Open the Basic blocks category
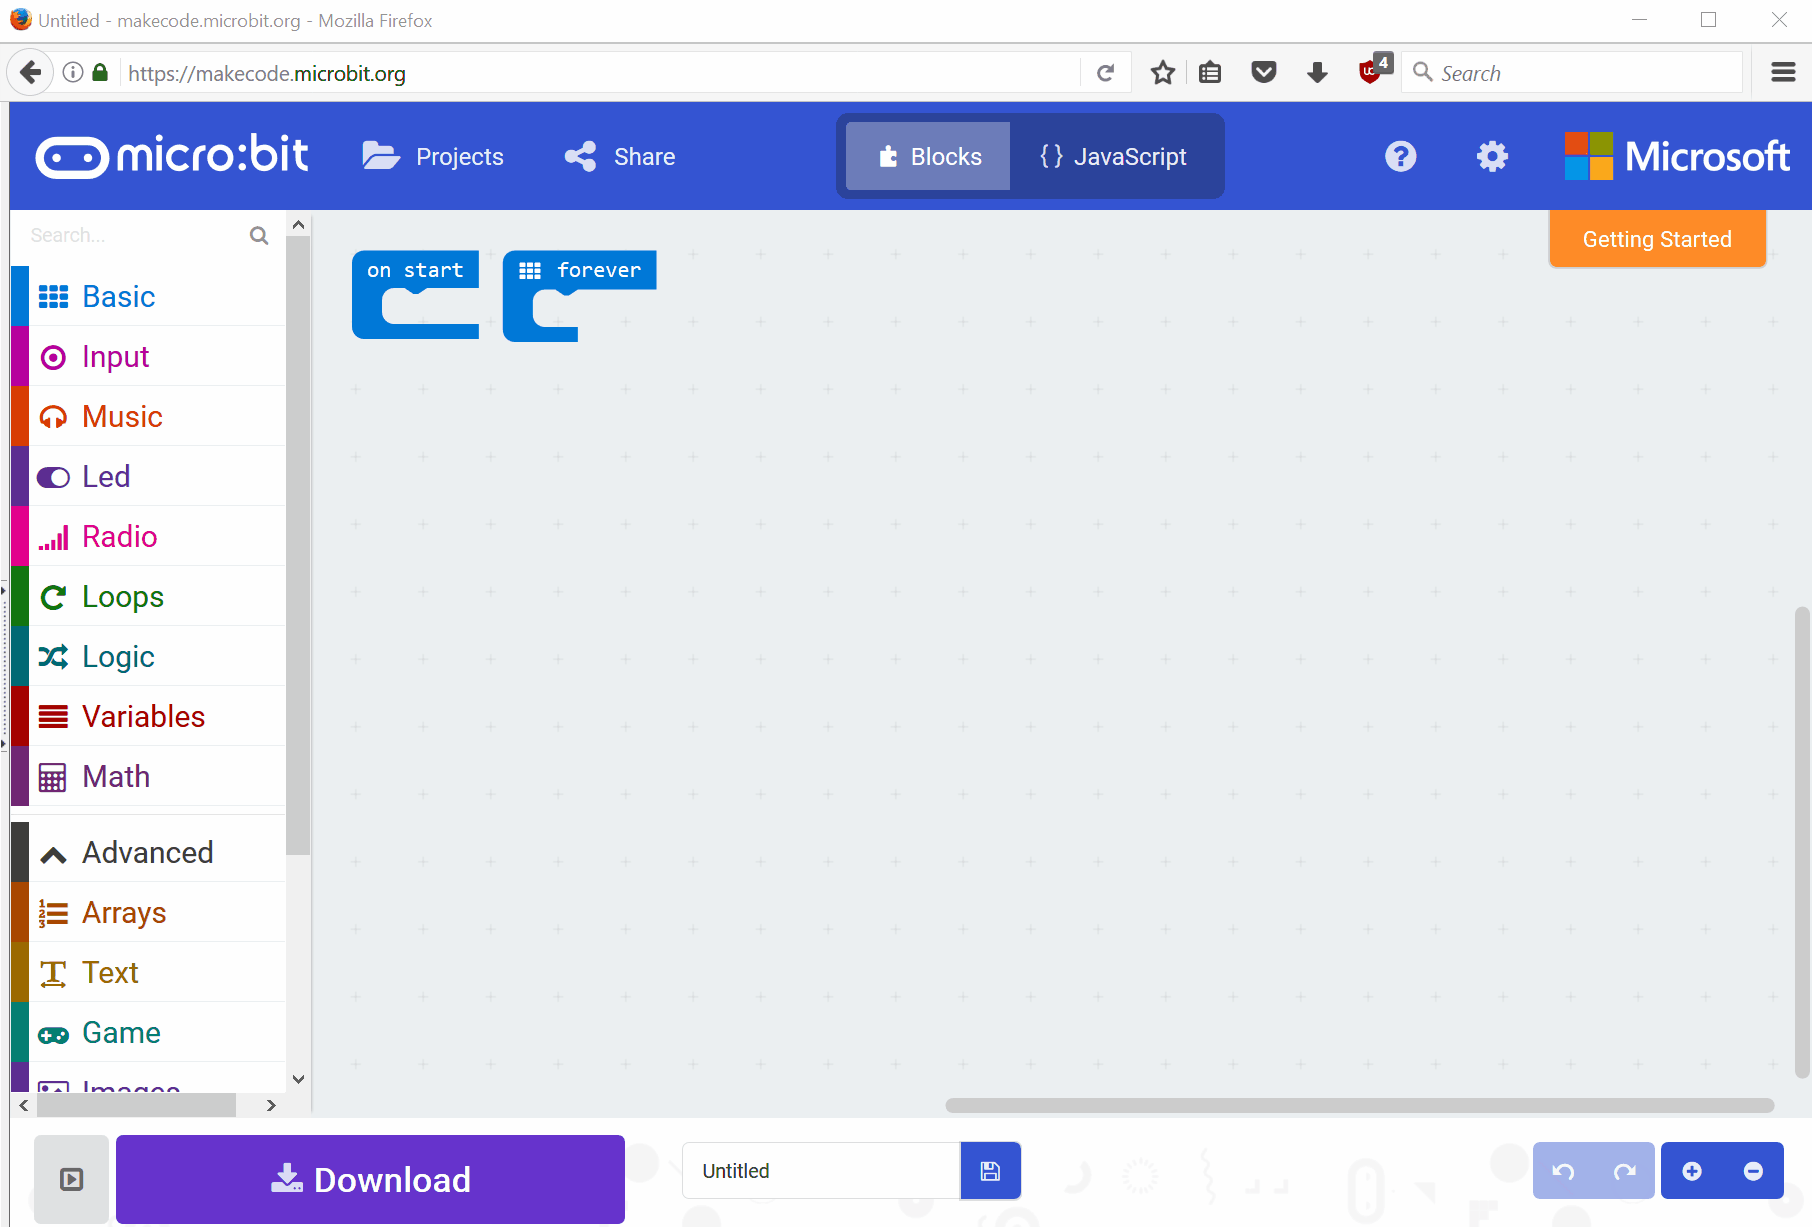Image resolution: width=1812 pixels, height=1227 pixels. [x=117, y=296]
